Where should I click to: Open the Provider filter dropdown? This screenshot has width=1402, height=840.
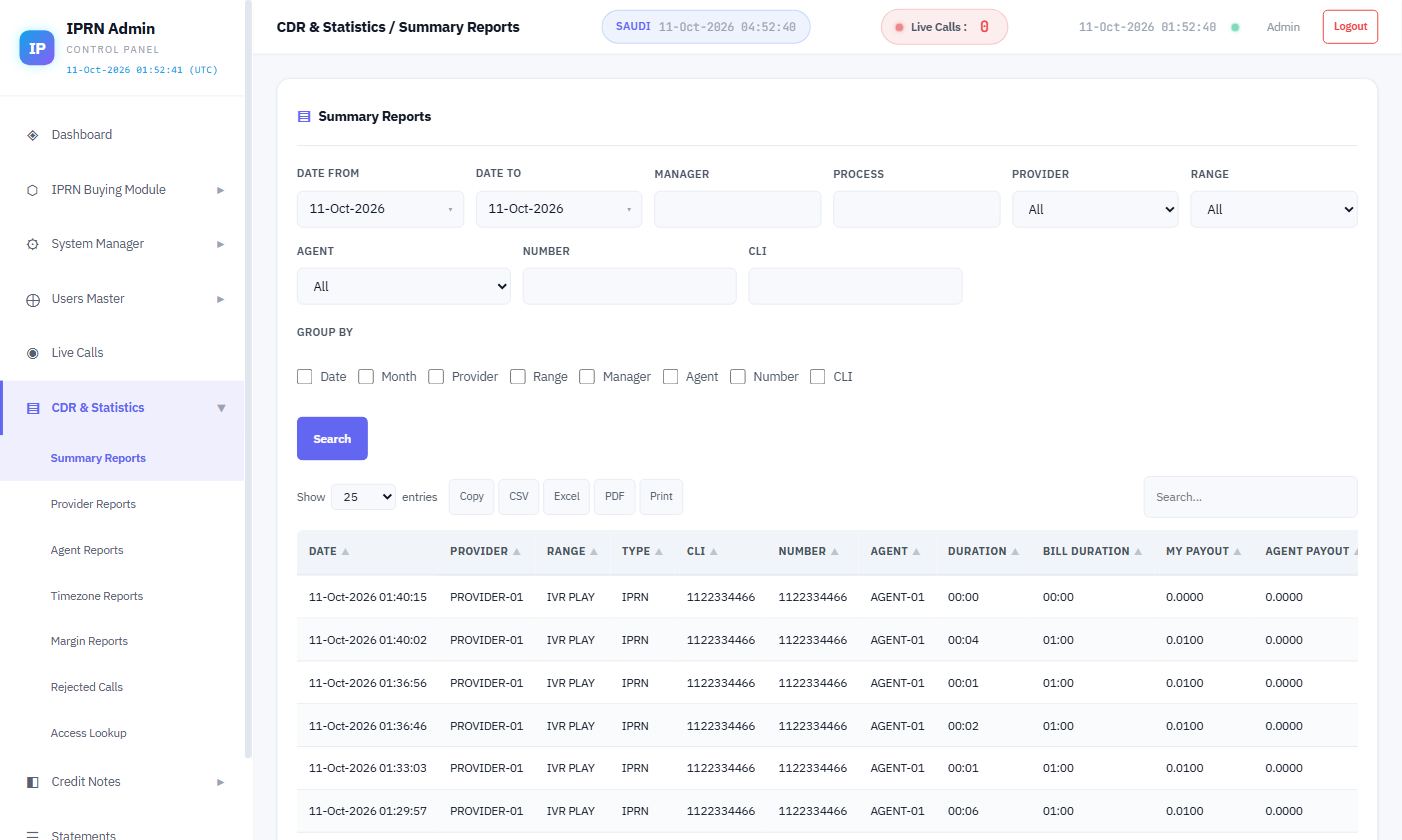click(1095, 209)
